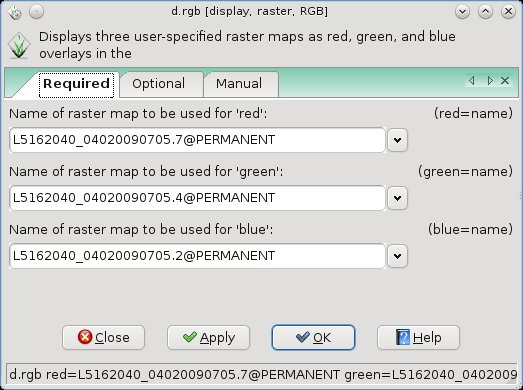The width and height of the screenshot is (523, 390).
Task: Expand the green raster map dropdown
Action: tap(397, 198)
